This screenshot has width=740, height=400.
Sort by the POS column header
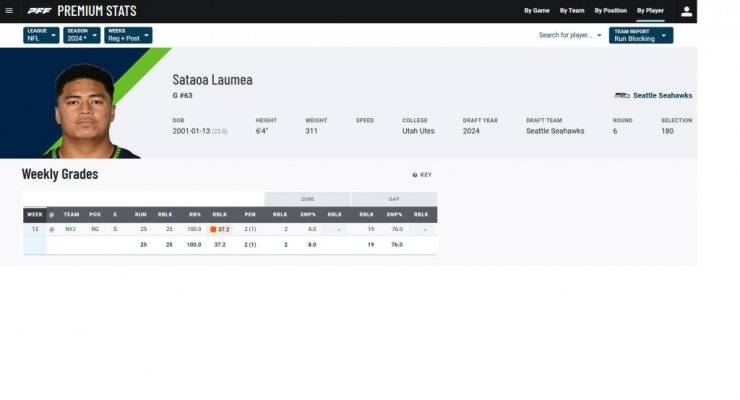point(95,215)
